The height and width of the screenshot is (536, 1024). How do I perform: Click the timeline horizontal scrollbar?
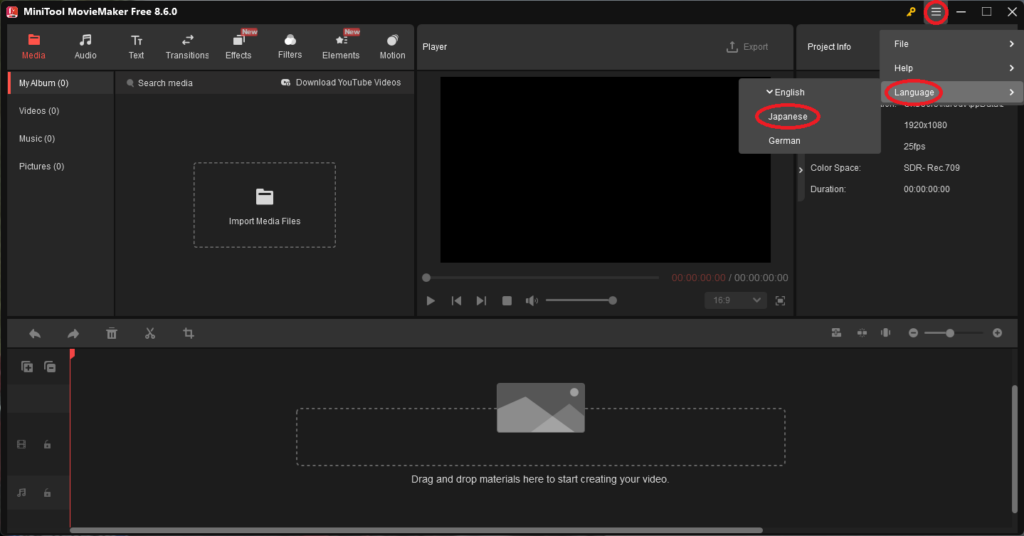416,530
